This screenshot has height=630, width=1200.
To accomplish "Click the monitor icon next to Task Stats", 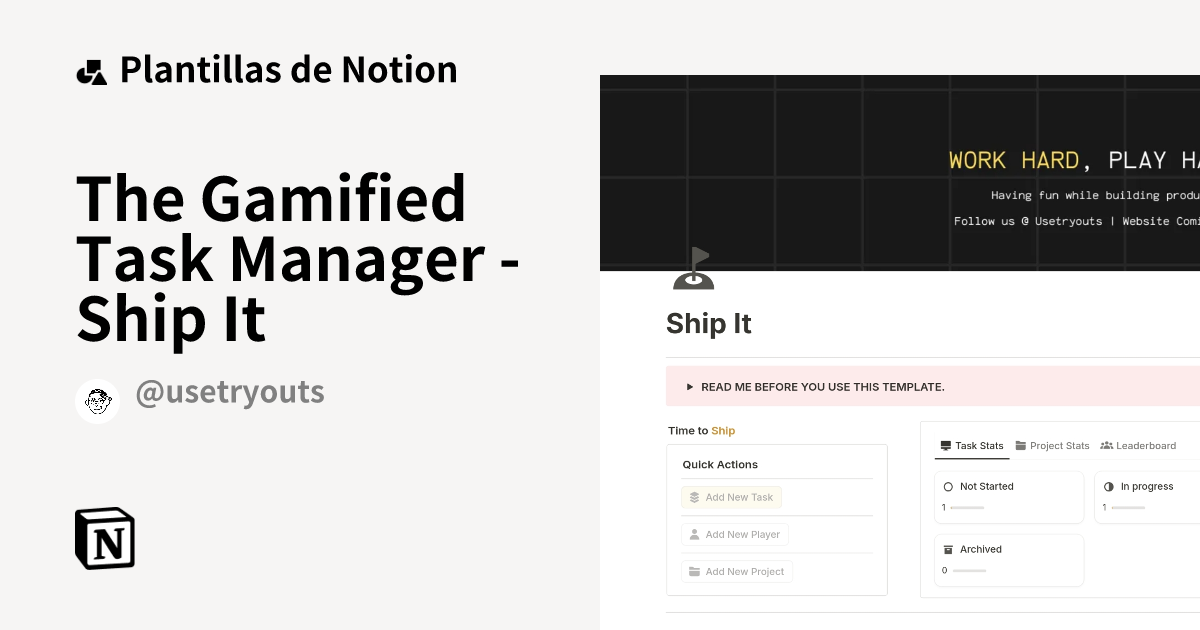I will 945,446.
